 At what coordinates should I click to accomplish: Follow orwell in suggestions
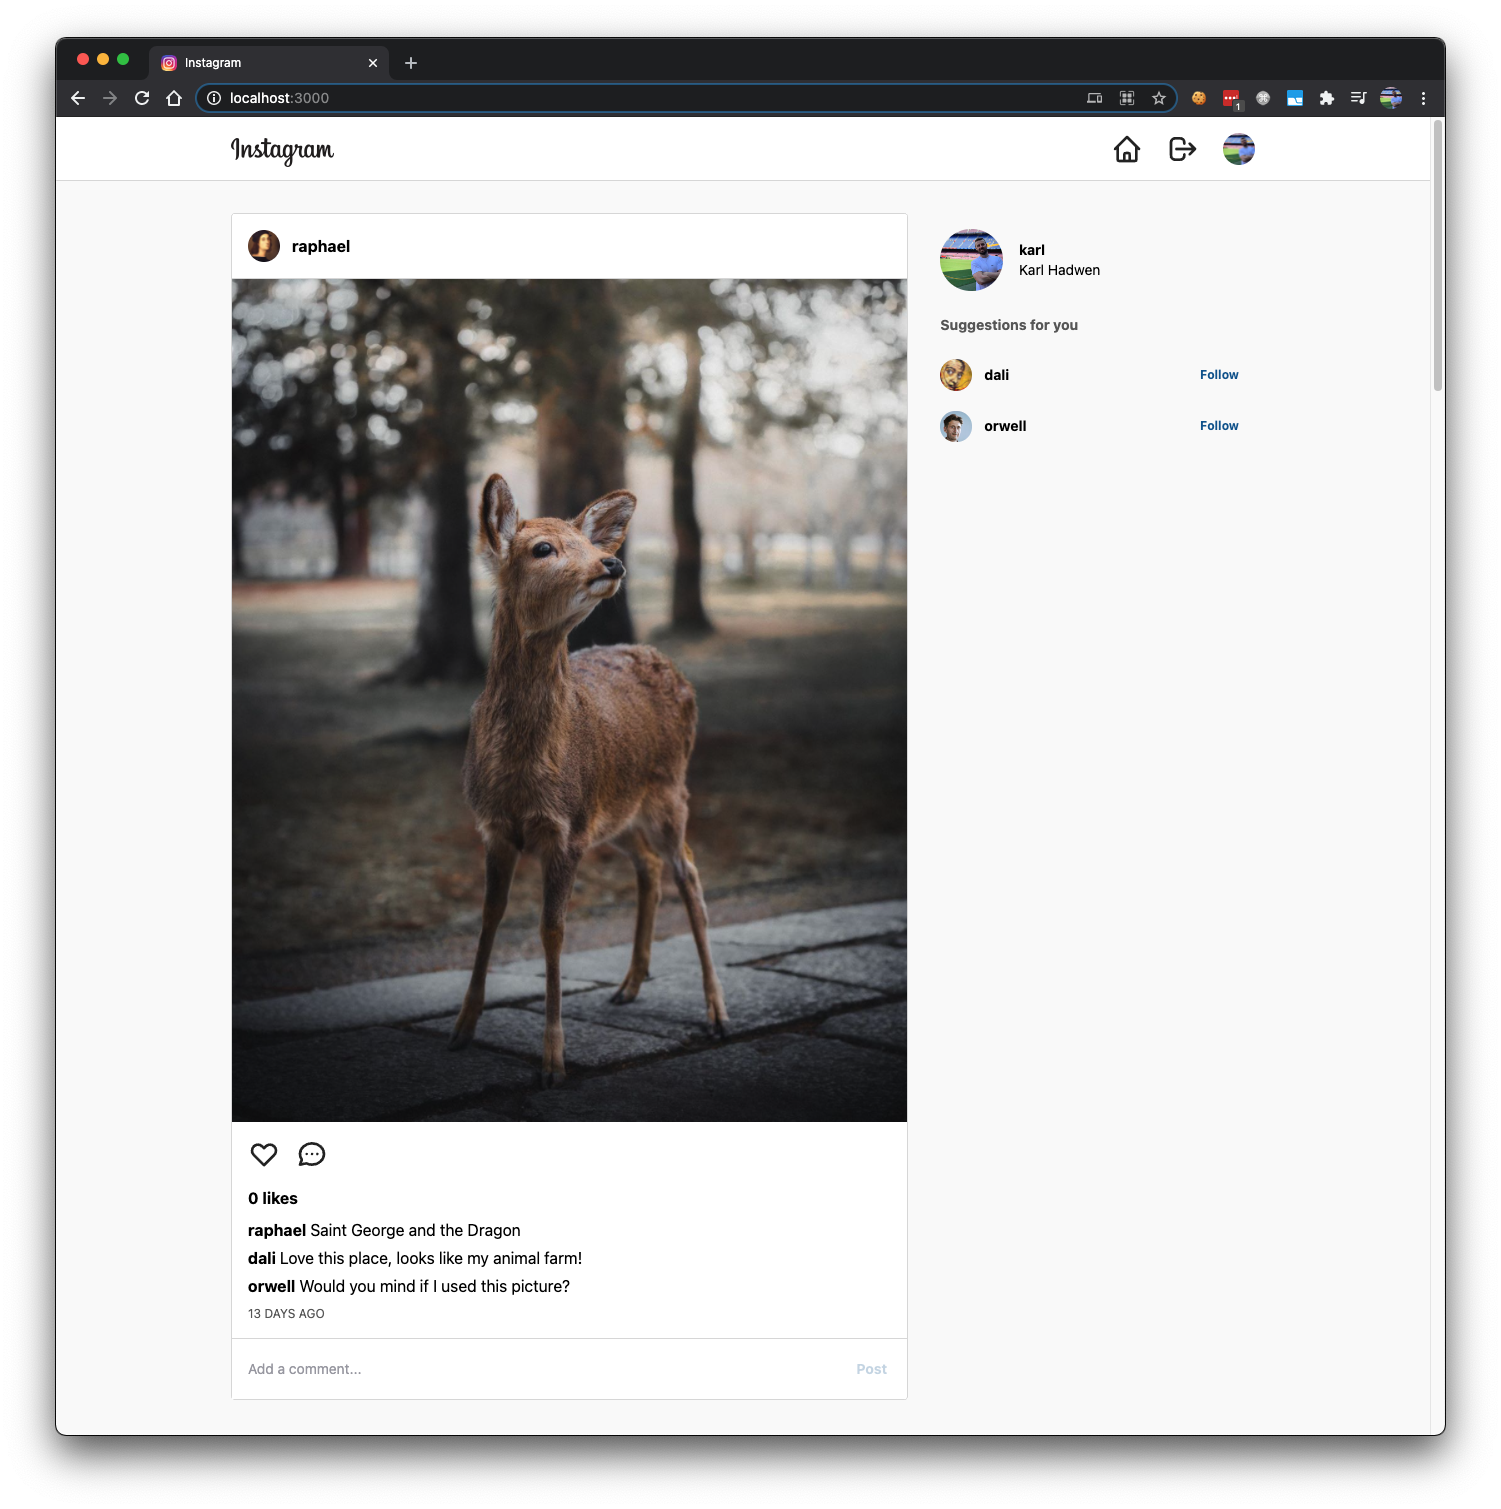coord(1219,426)
